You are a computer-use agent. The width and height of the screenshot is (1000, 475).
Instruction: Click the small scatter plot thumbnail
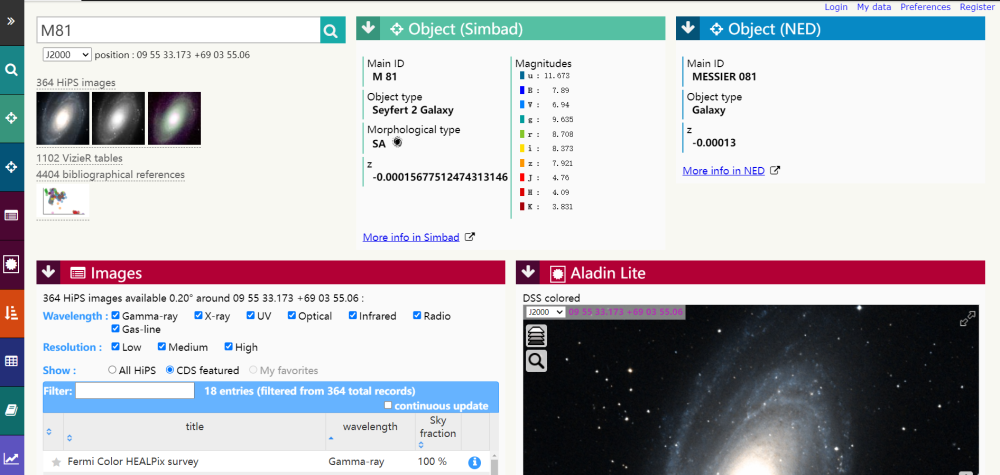click(62, 201)
